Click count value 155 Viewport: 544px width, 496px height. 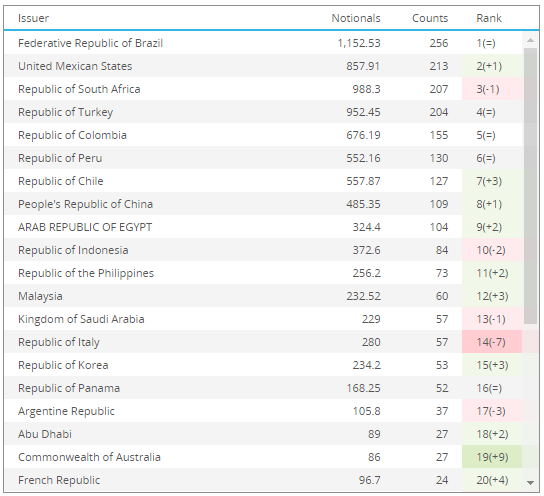(x=439, y=135)
